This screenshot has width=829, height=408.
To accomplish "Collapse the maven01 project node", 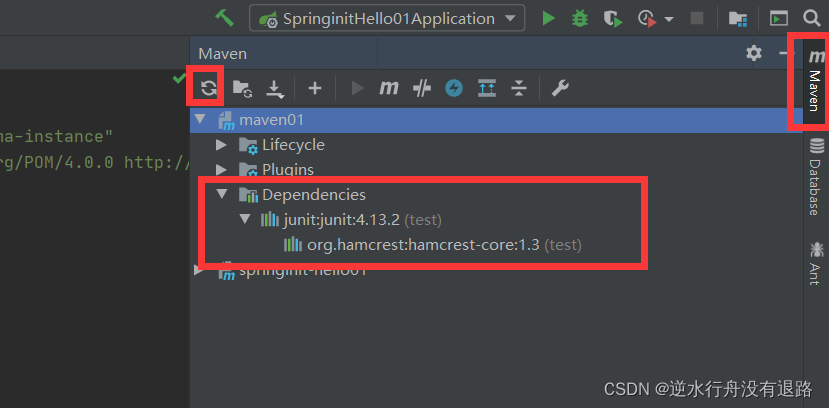I will pyautogui.click(x=200, y=119).
